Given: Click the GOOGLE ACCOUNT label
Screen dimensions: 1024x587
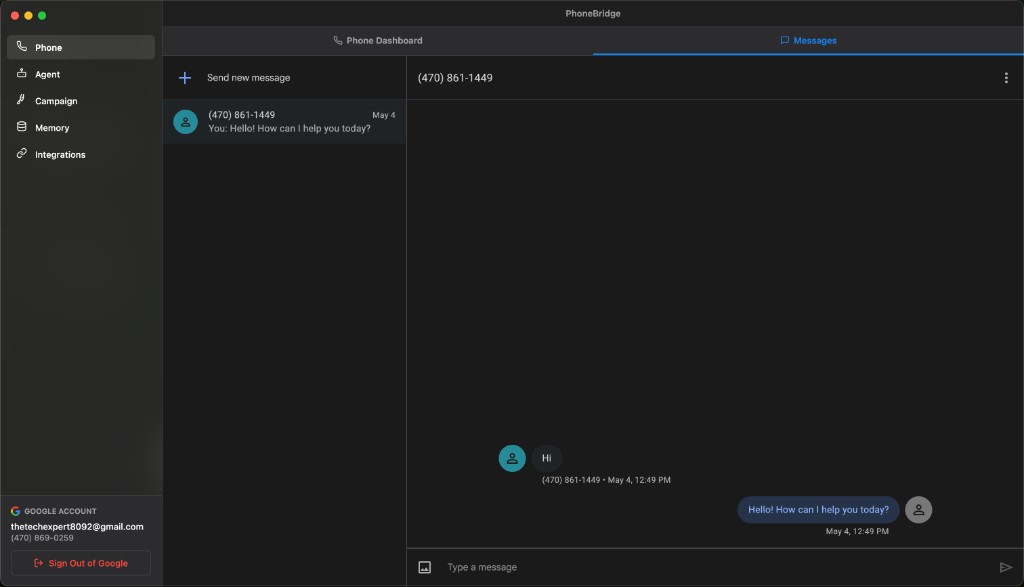Looking at the screenshot, I should click(60, 511).
